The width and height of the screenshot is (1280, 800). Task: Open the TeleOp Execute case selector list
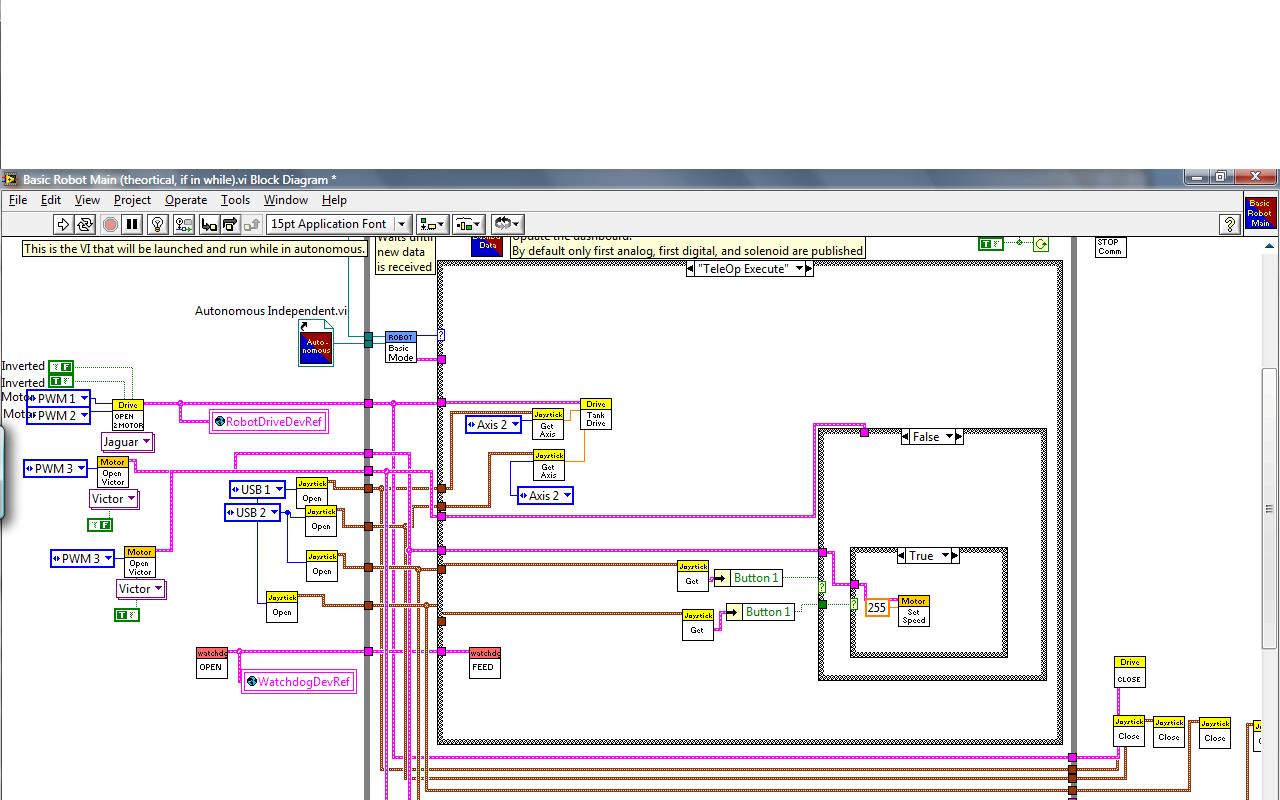pos(750,269)
